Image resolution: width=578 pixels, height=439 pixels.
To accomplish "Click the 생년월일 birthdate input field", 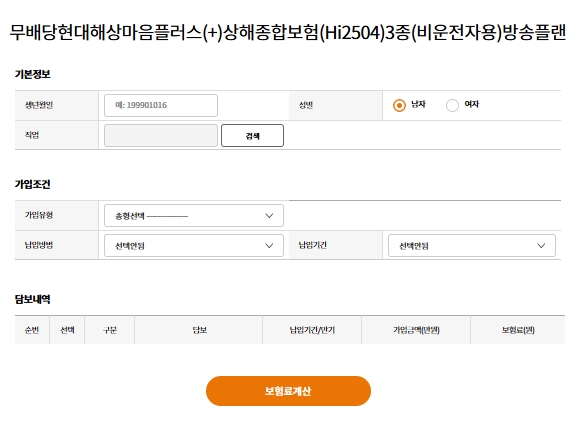I will [161, 105].
